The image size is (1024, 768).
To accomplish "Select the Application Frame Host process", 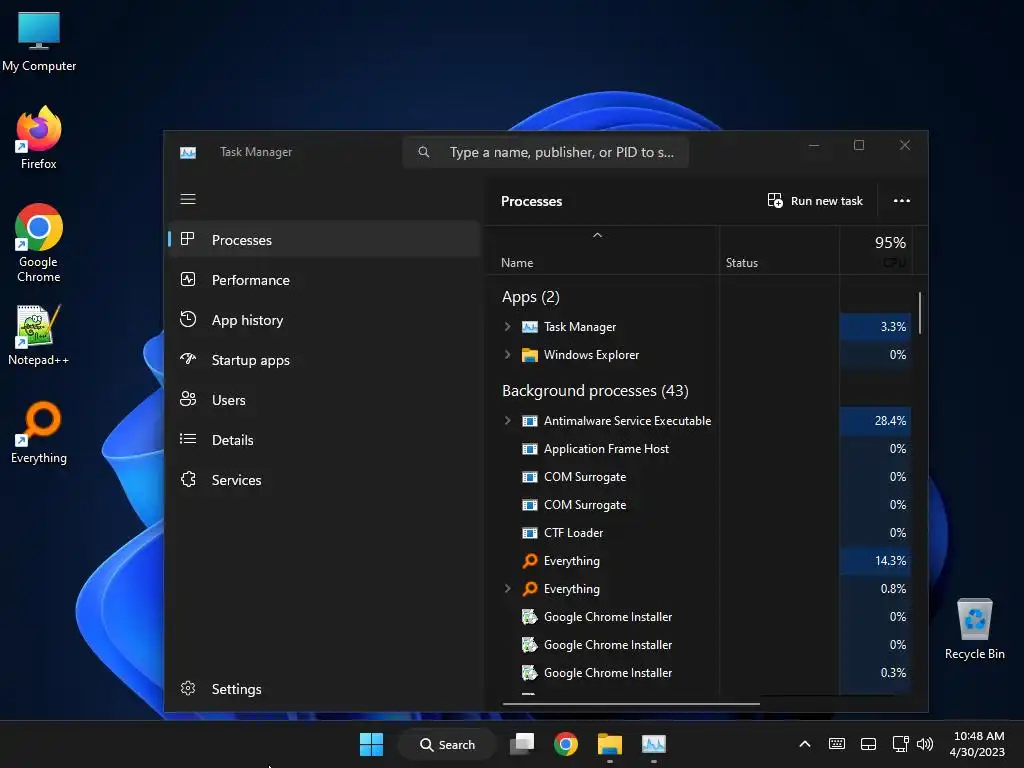I will point(699,449).
